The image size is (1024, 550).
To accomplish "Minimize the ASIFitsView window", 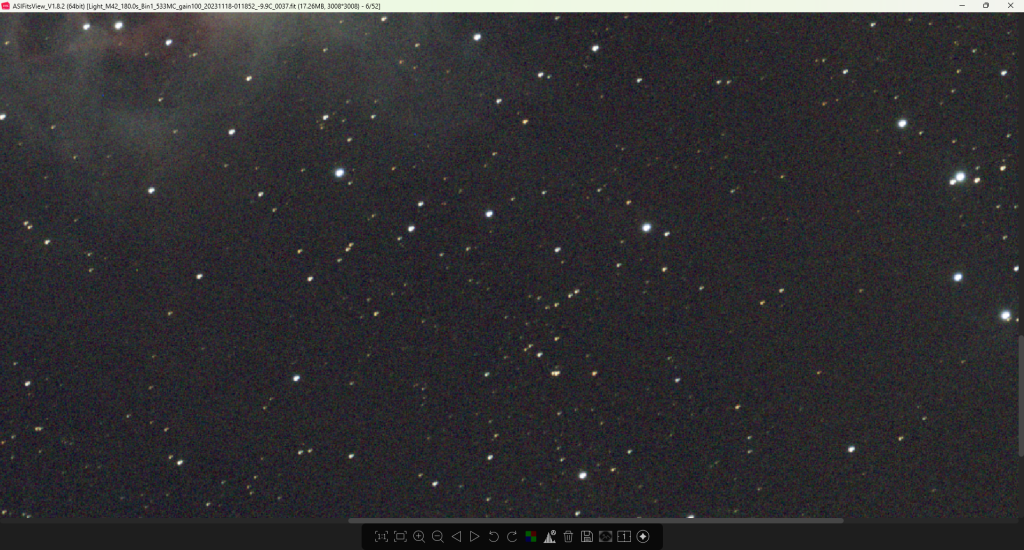I will coord(958,6).
